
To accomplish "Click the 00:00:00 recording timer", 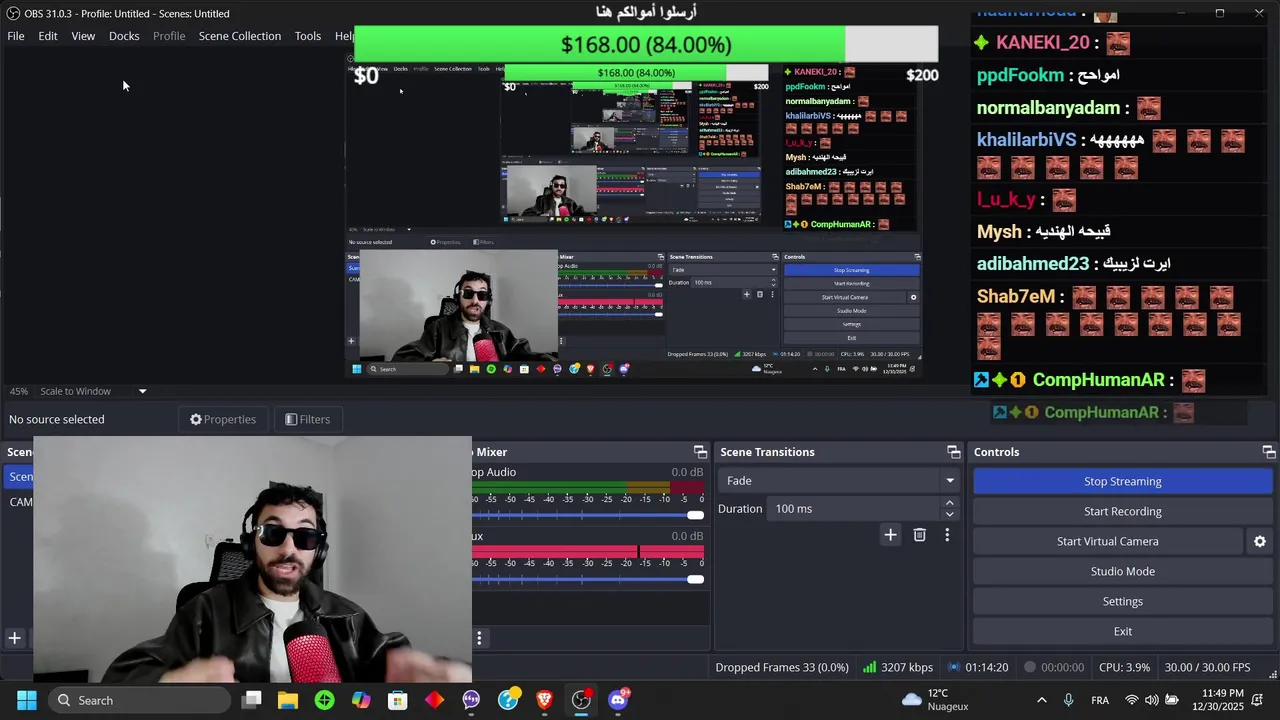I will click(1054, 667).
